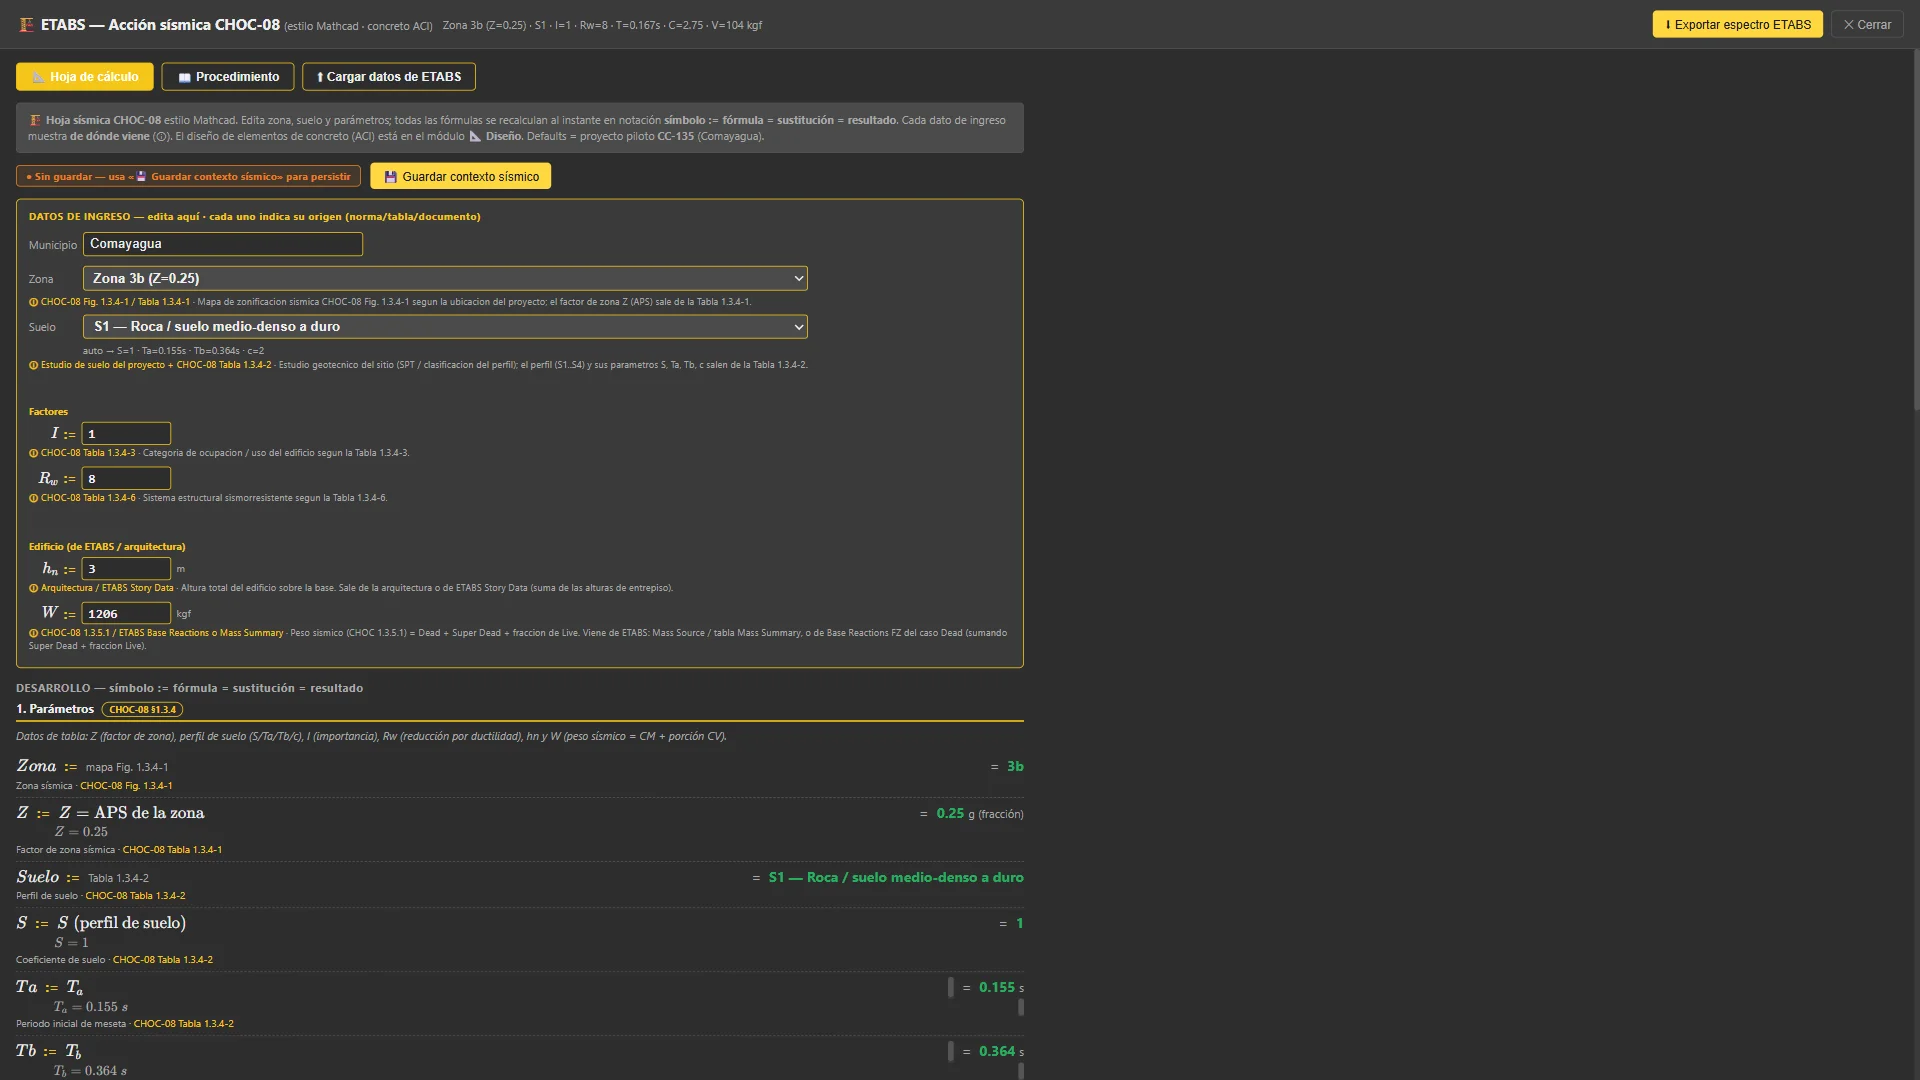Image resolution: width=1920 pixels, height=1080 pixels.
Task: Click the ruler icon next to Diseño in banner
Action: 476,136
